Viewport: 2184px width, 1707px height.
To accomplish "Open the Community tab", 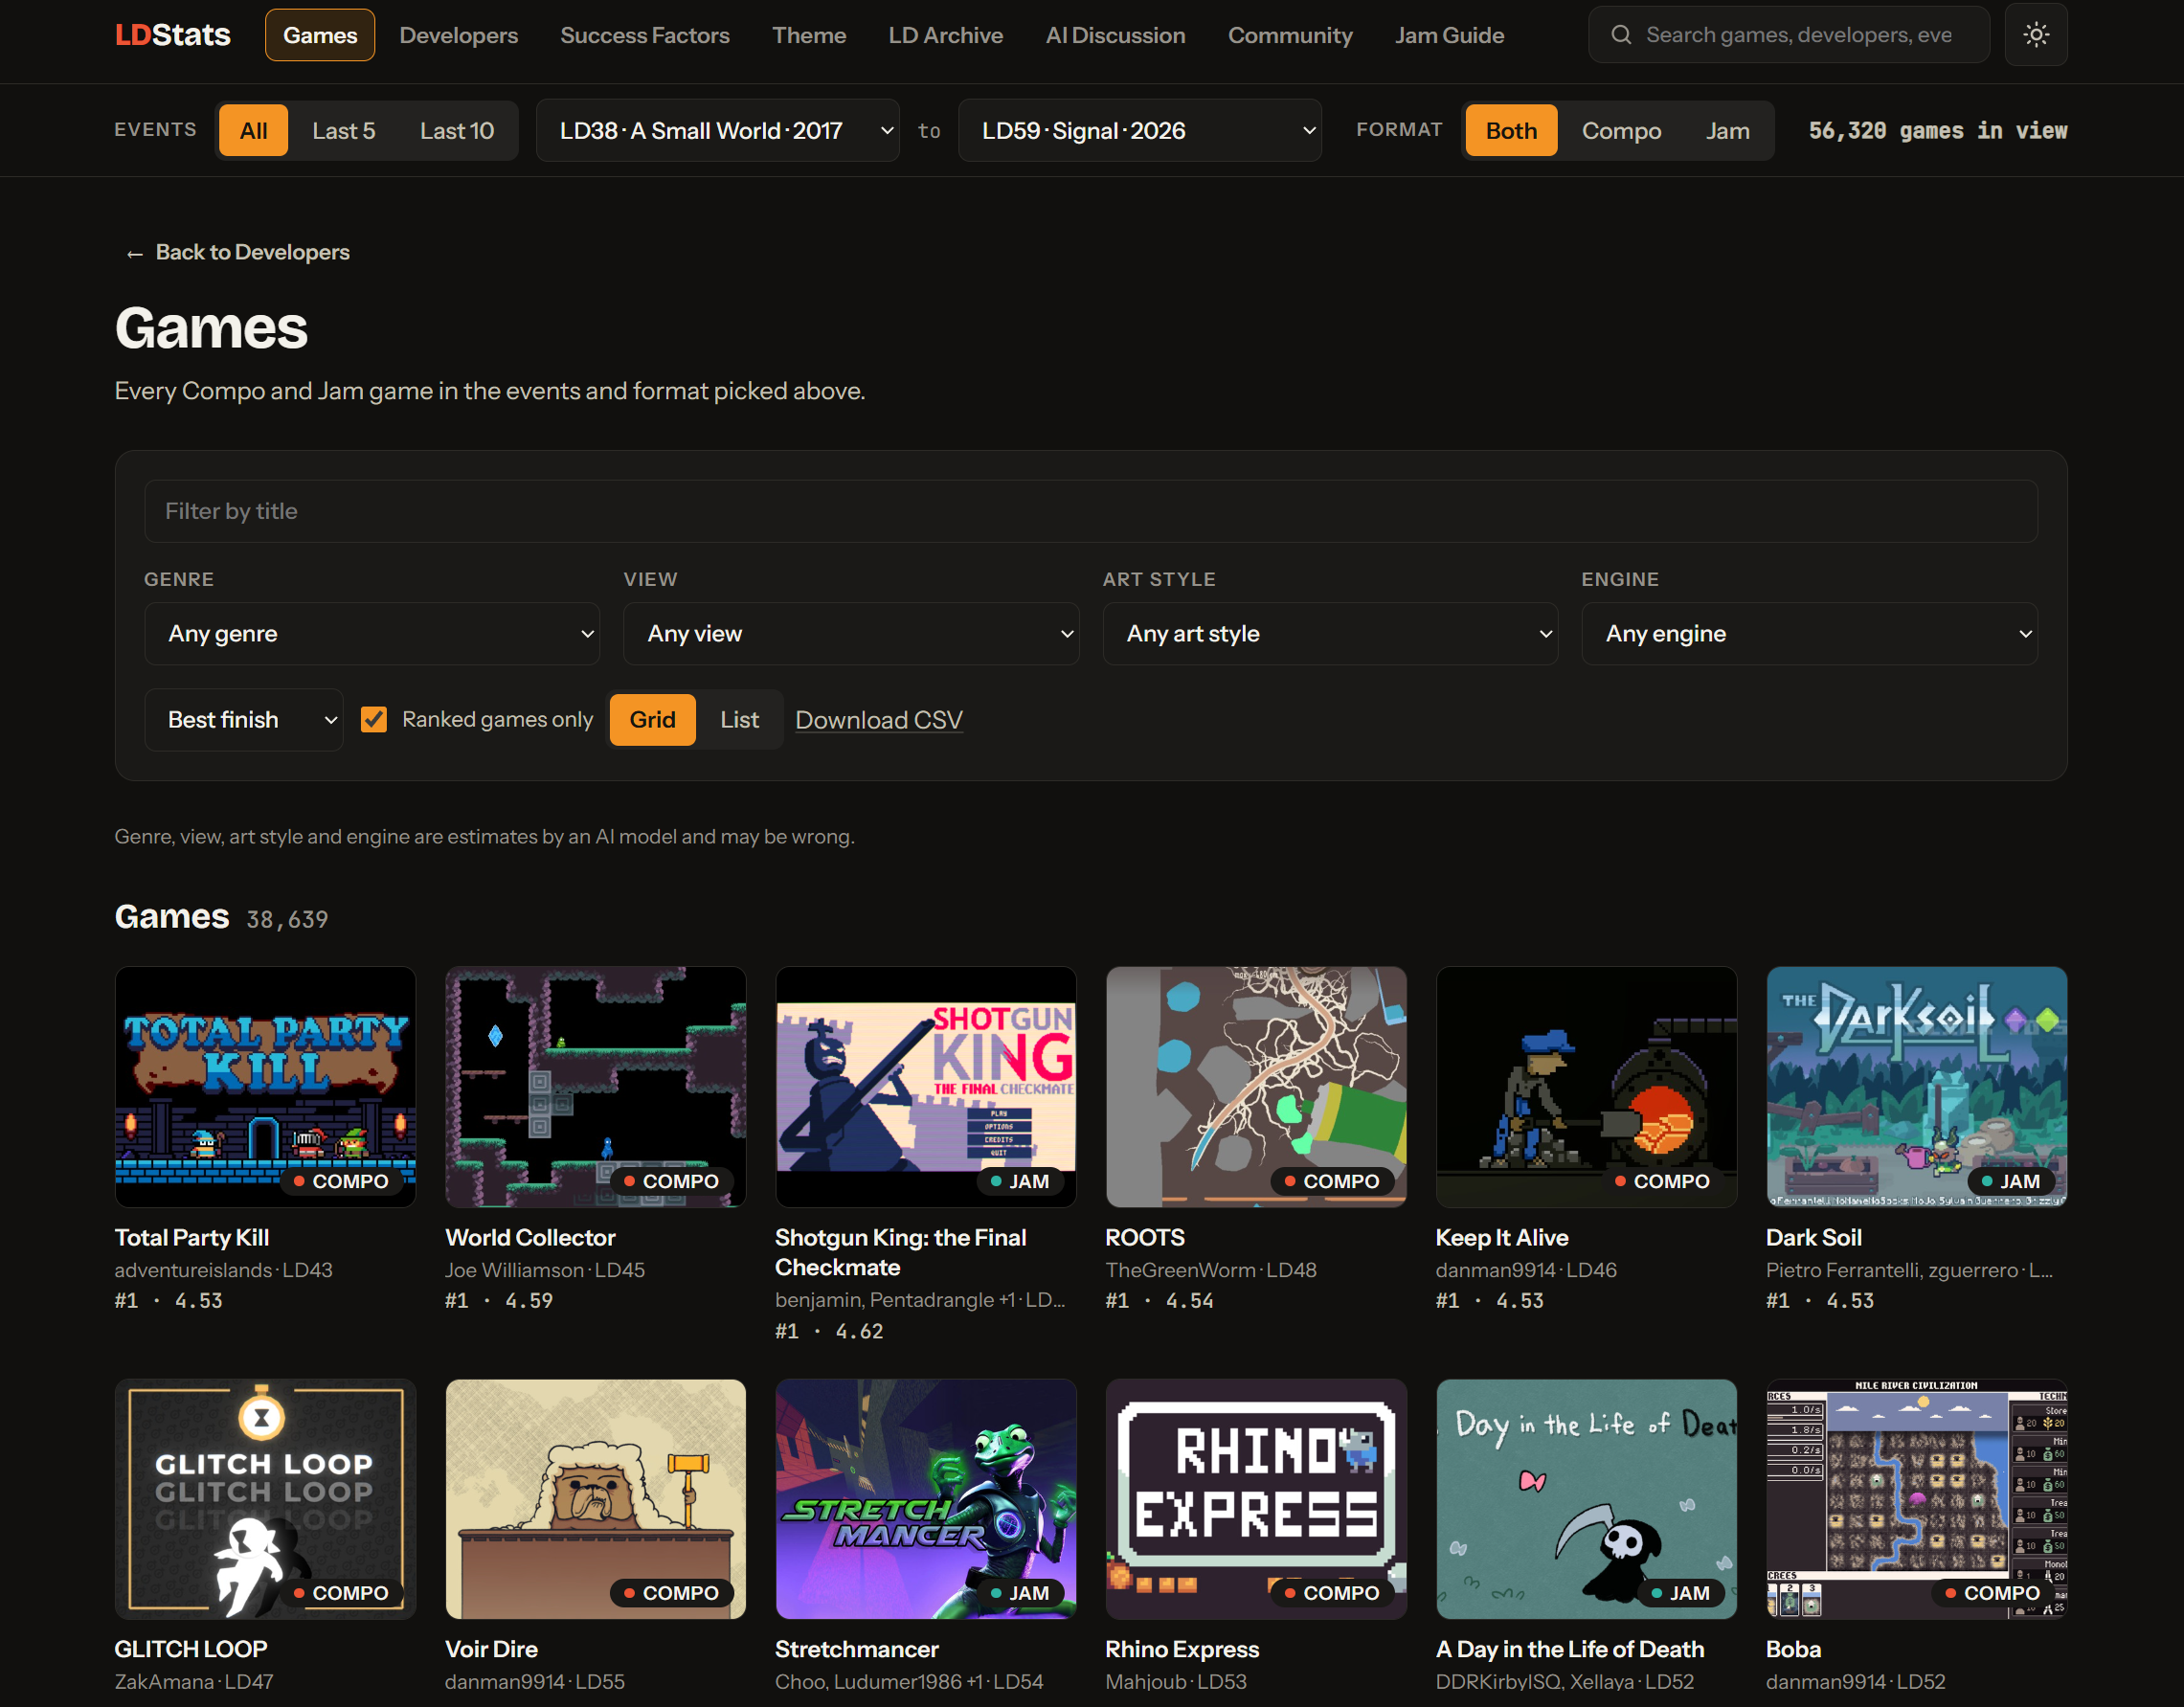I will (1290, 35).
